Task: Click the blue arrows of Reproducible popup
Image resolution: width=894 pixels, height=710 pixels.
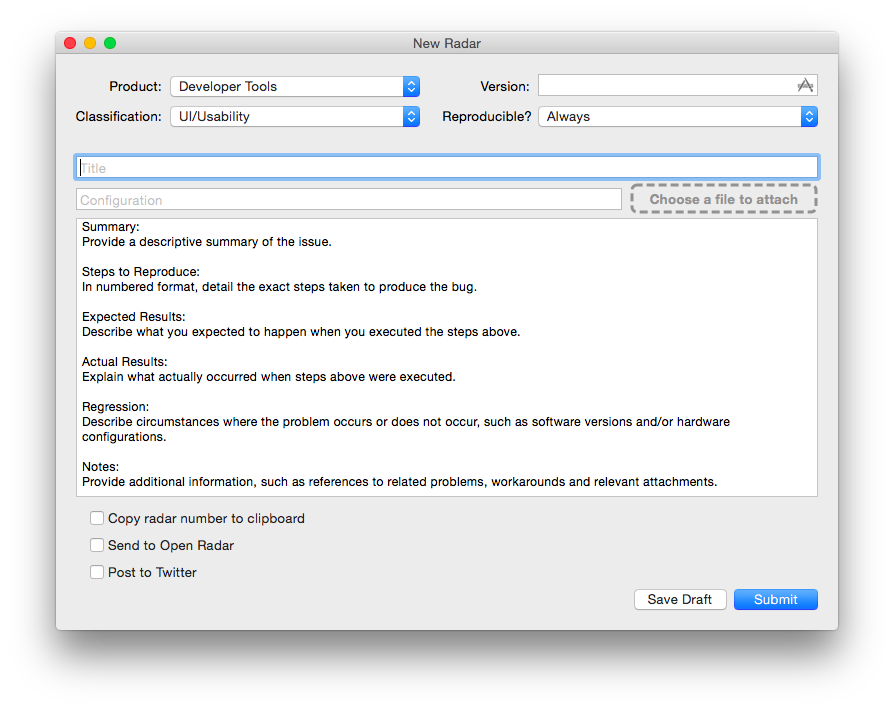Action: pos(809,116)
